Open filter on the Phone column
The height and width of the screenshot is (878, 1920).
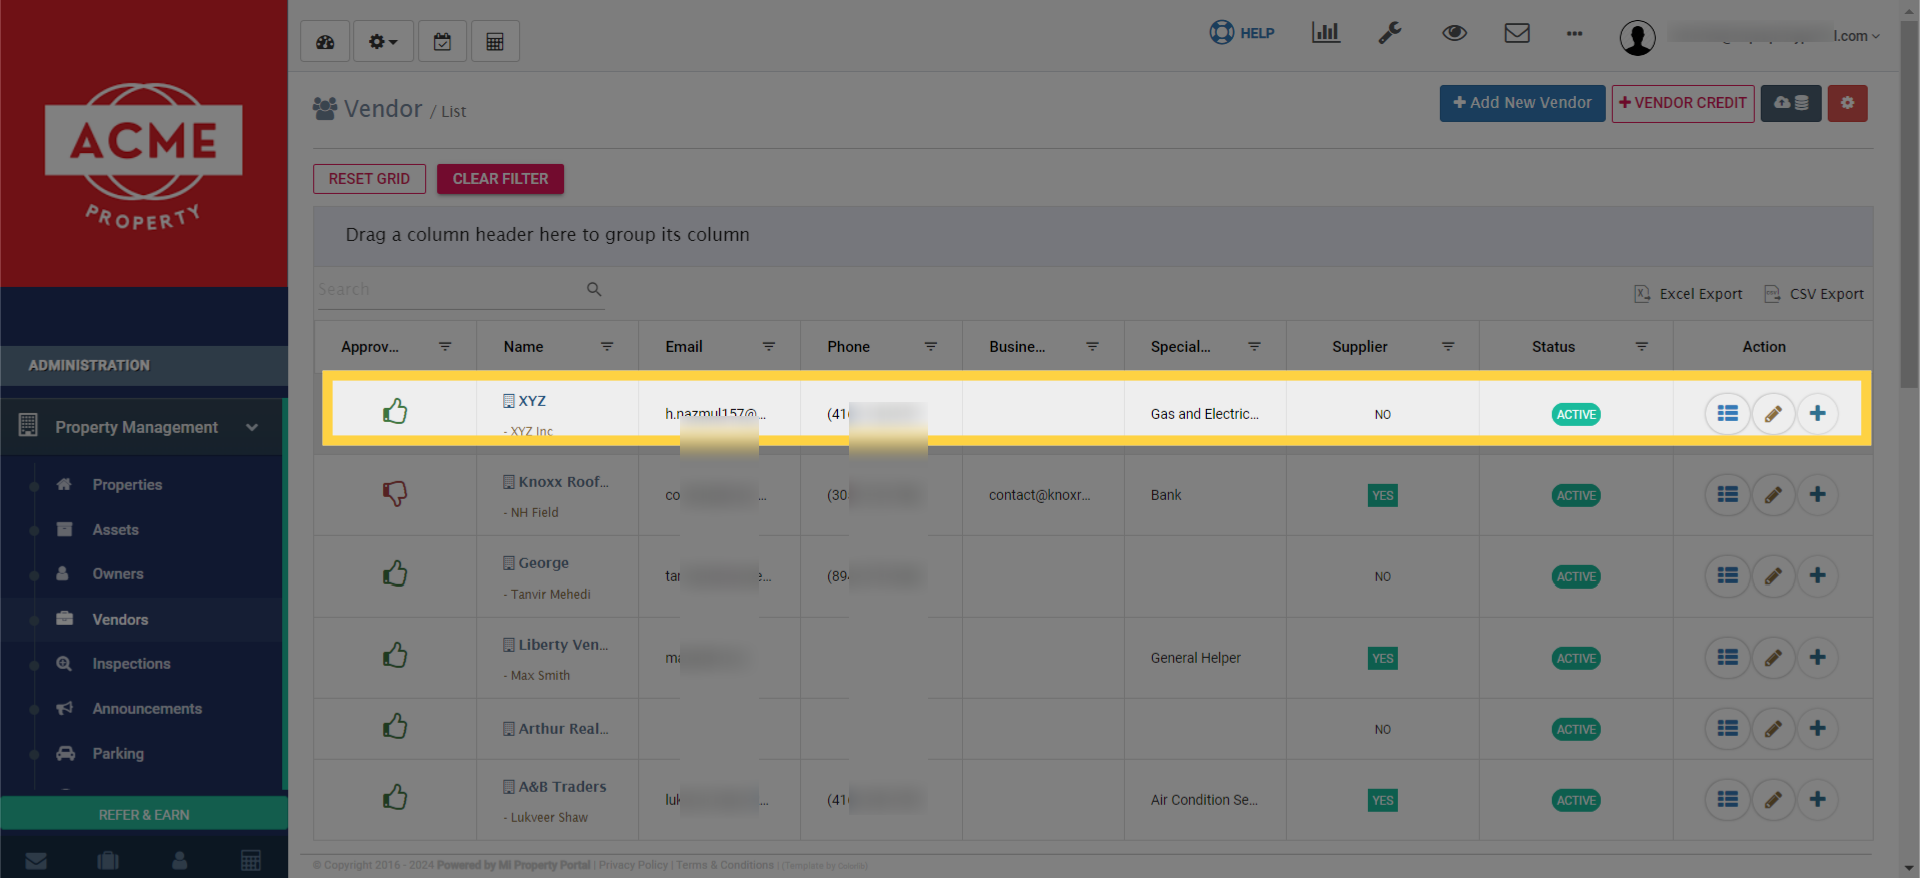tap(931, 347)
